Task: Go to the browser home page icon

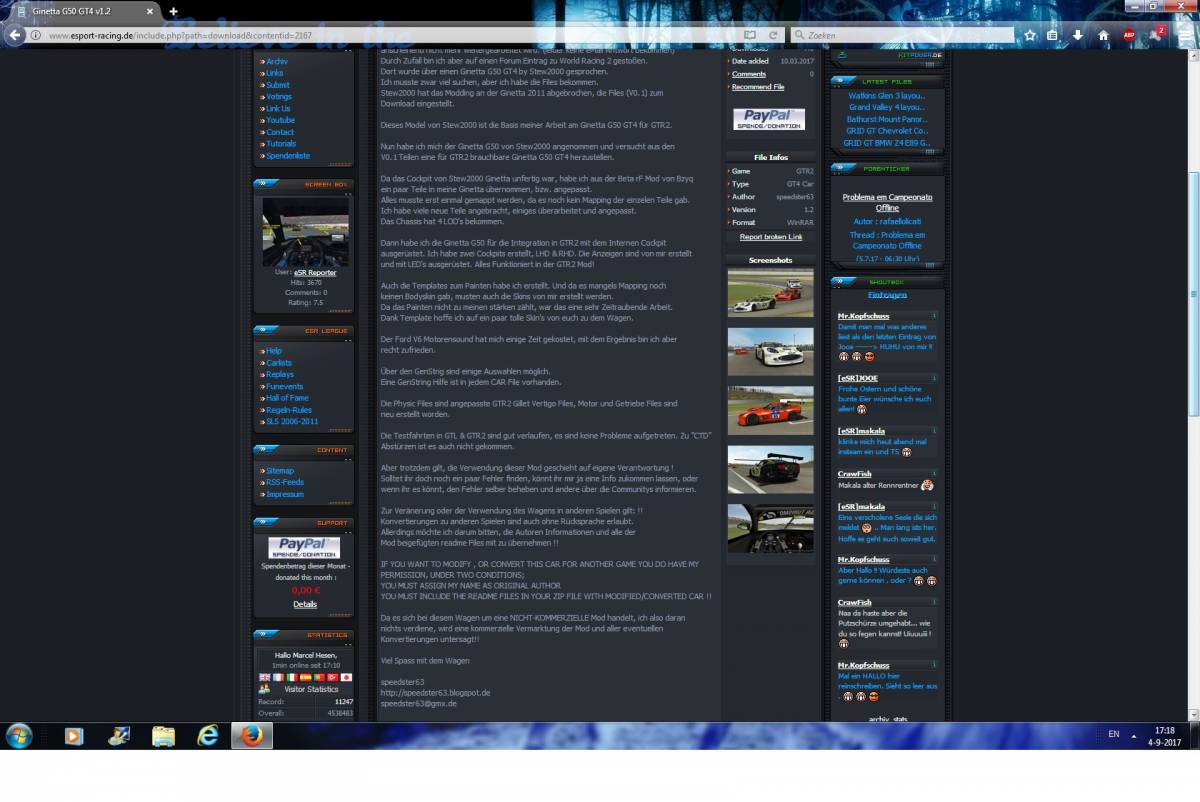Action: [1103, 35]
